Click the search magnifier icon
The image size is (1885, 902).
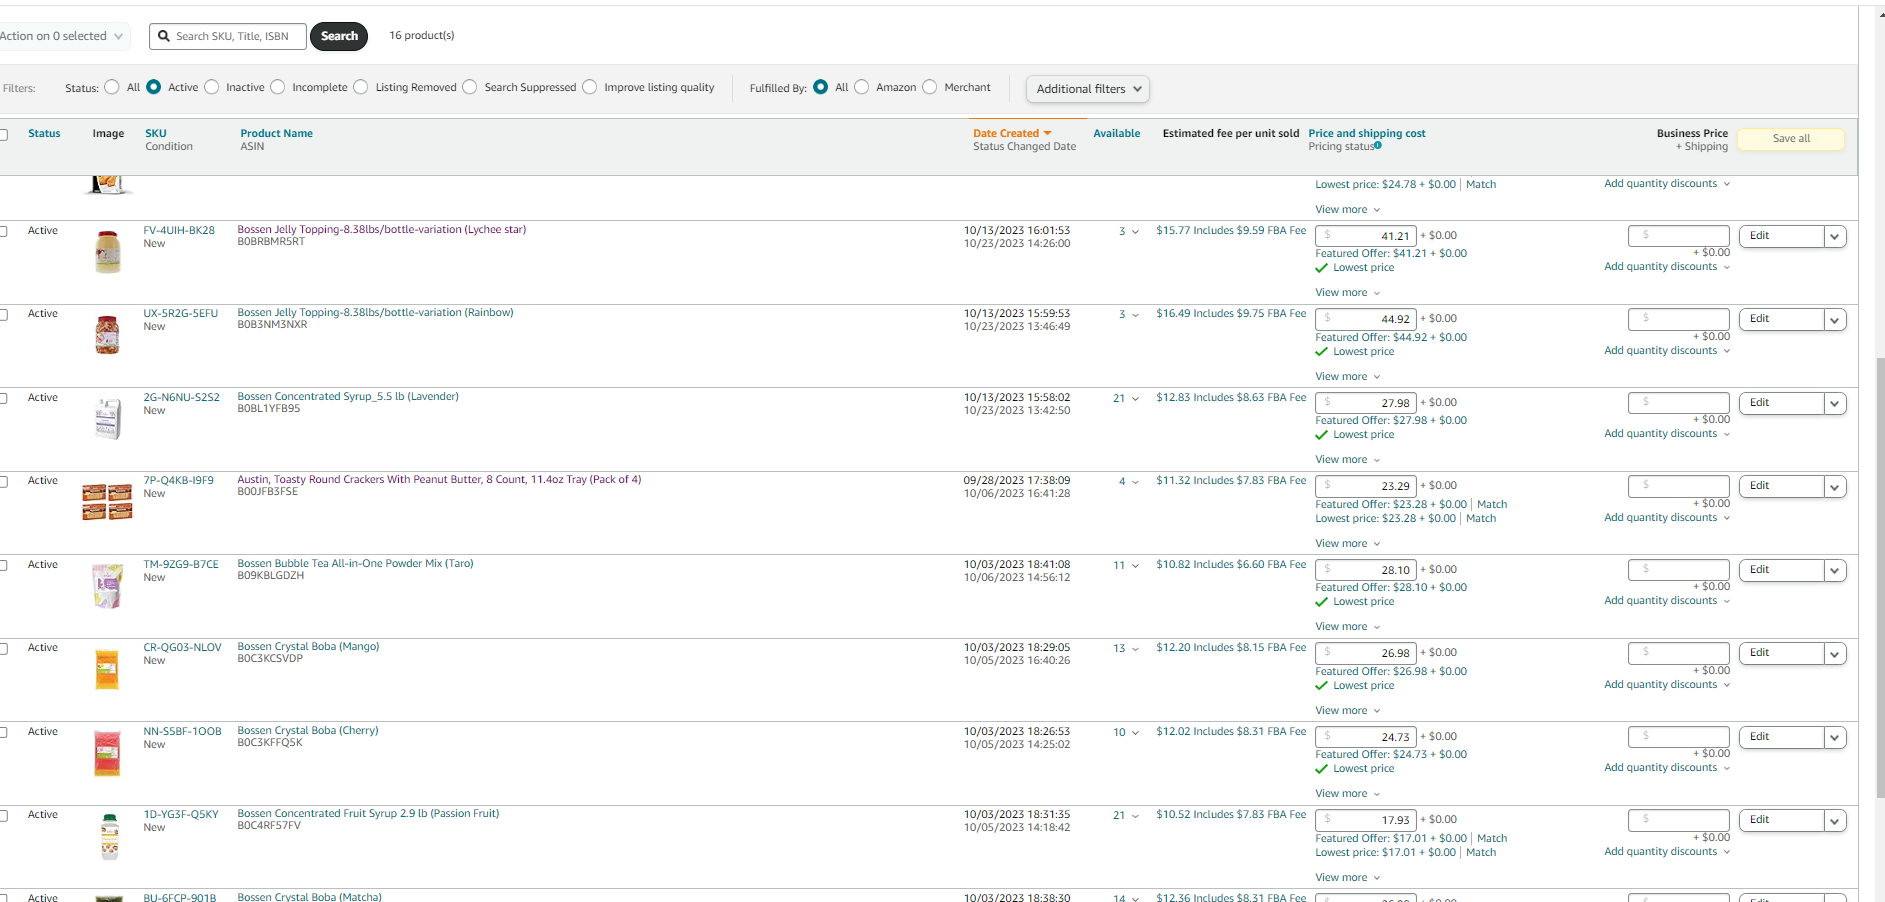click(x=164, y=36)
